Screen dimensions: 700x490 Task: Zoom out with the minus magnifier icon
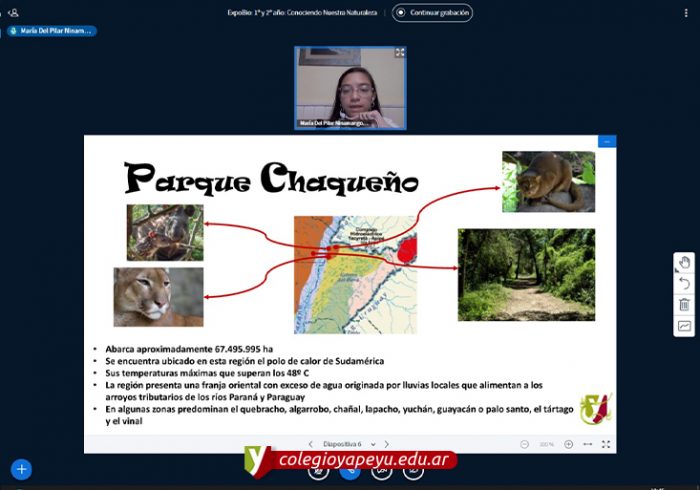pos(525,444)
